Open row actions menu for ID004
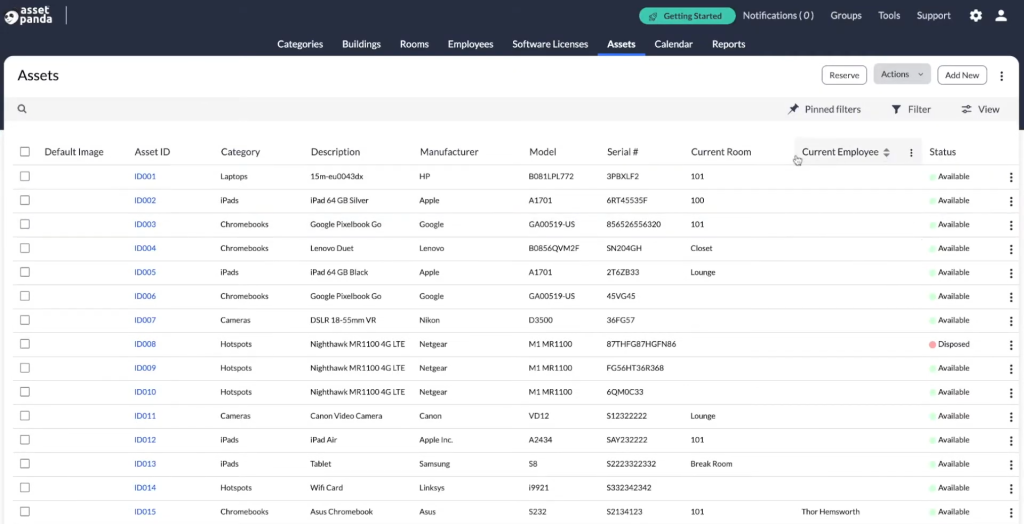The image size is (1024, 524). tap(1011, 249)
